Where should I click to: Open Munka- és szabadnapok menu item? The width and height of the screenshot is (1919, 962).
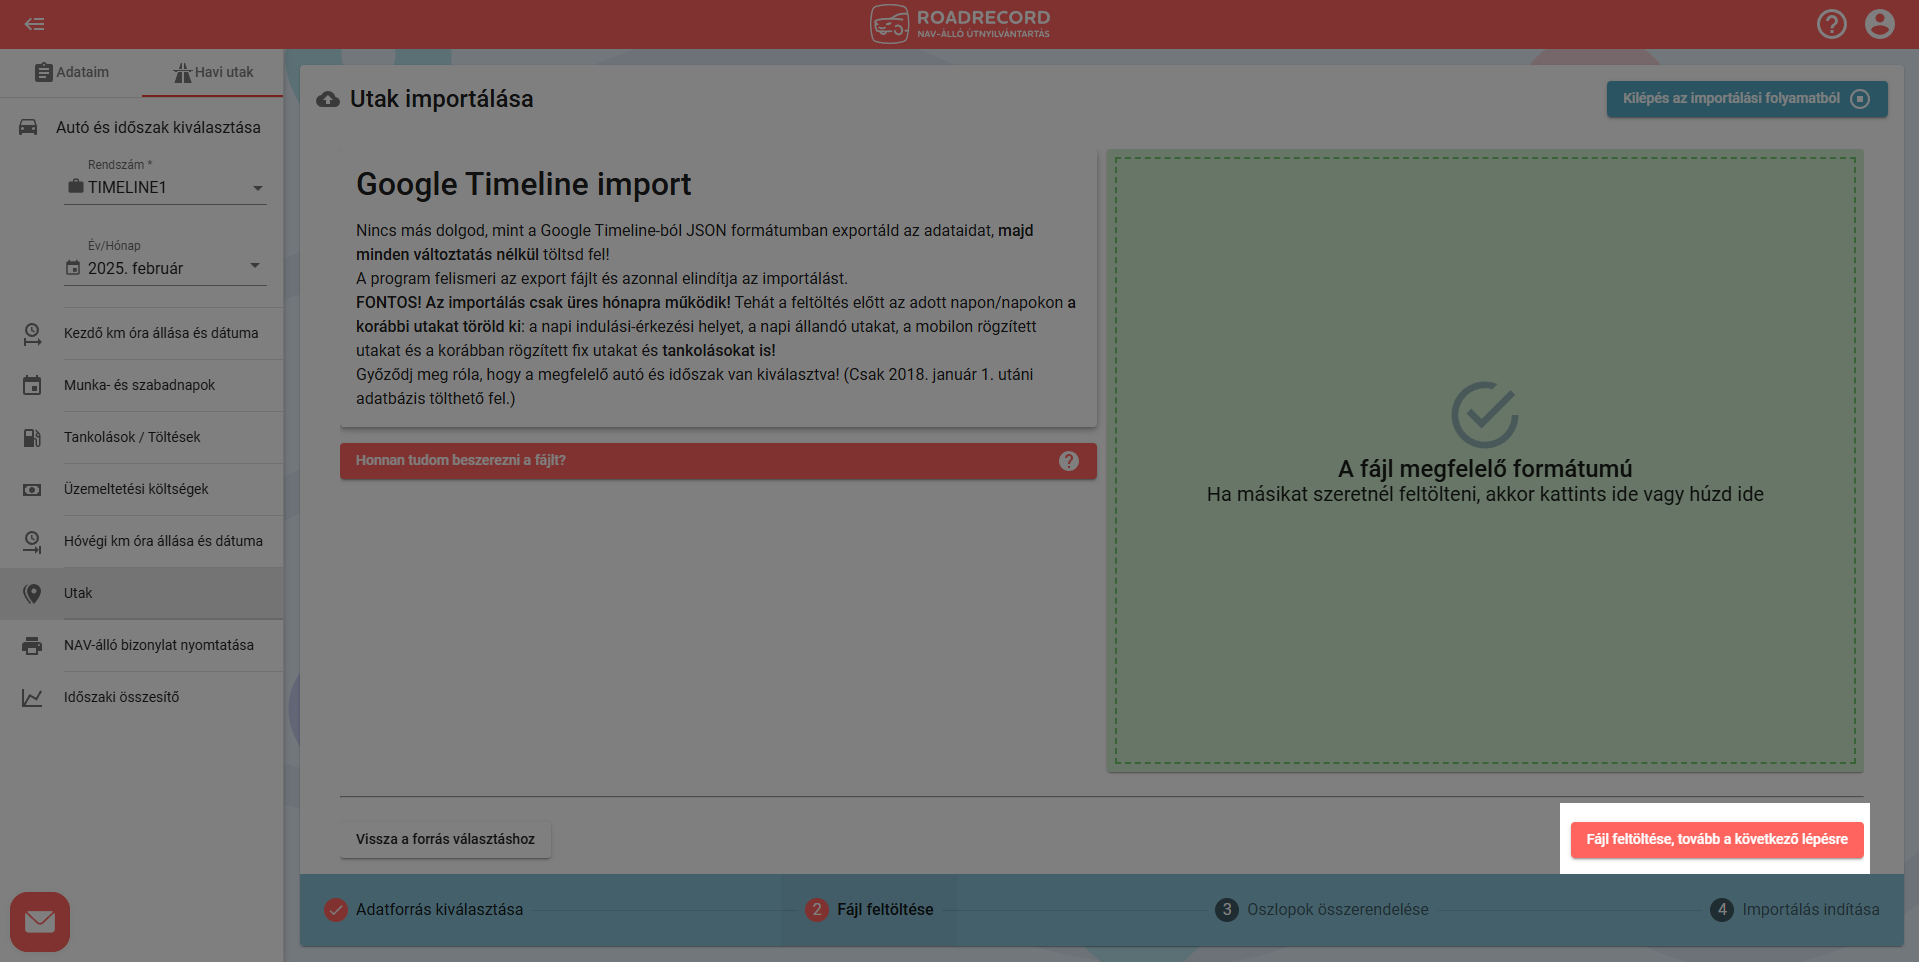(x=142, y=385)
